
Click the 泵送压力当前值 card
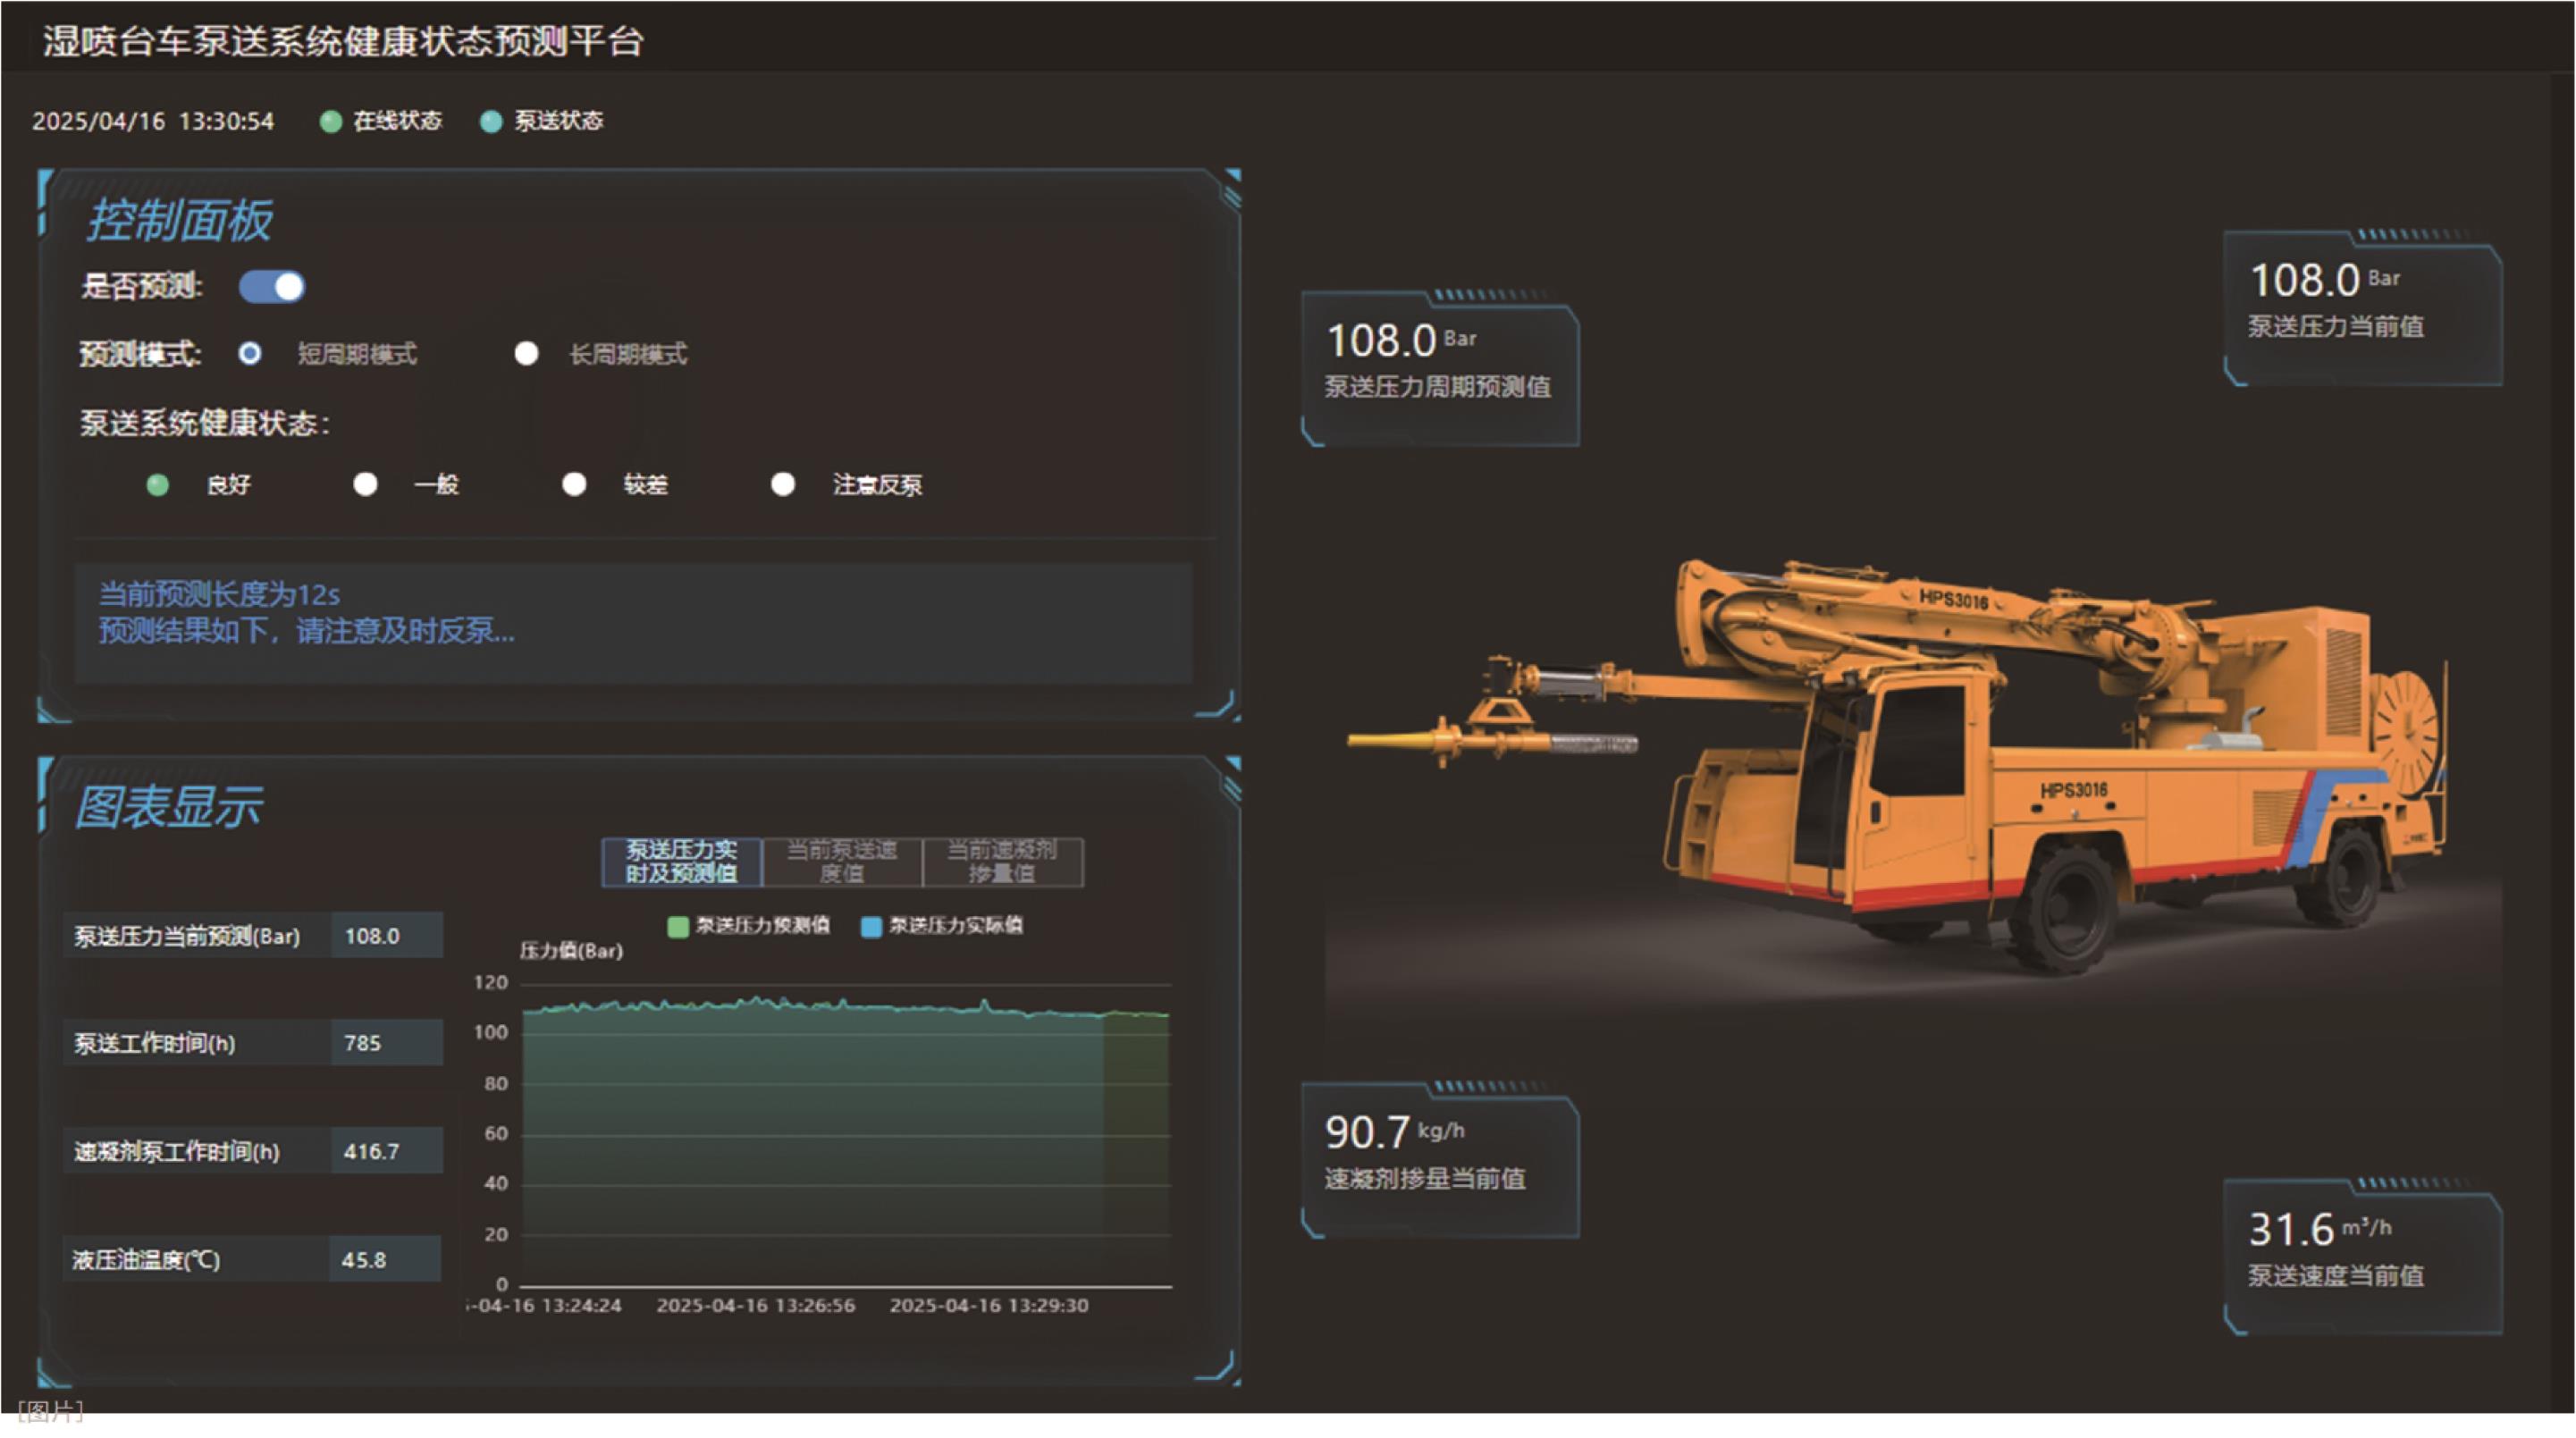click(2362, 307)
